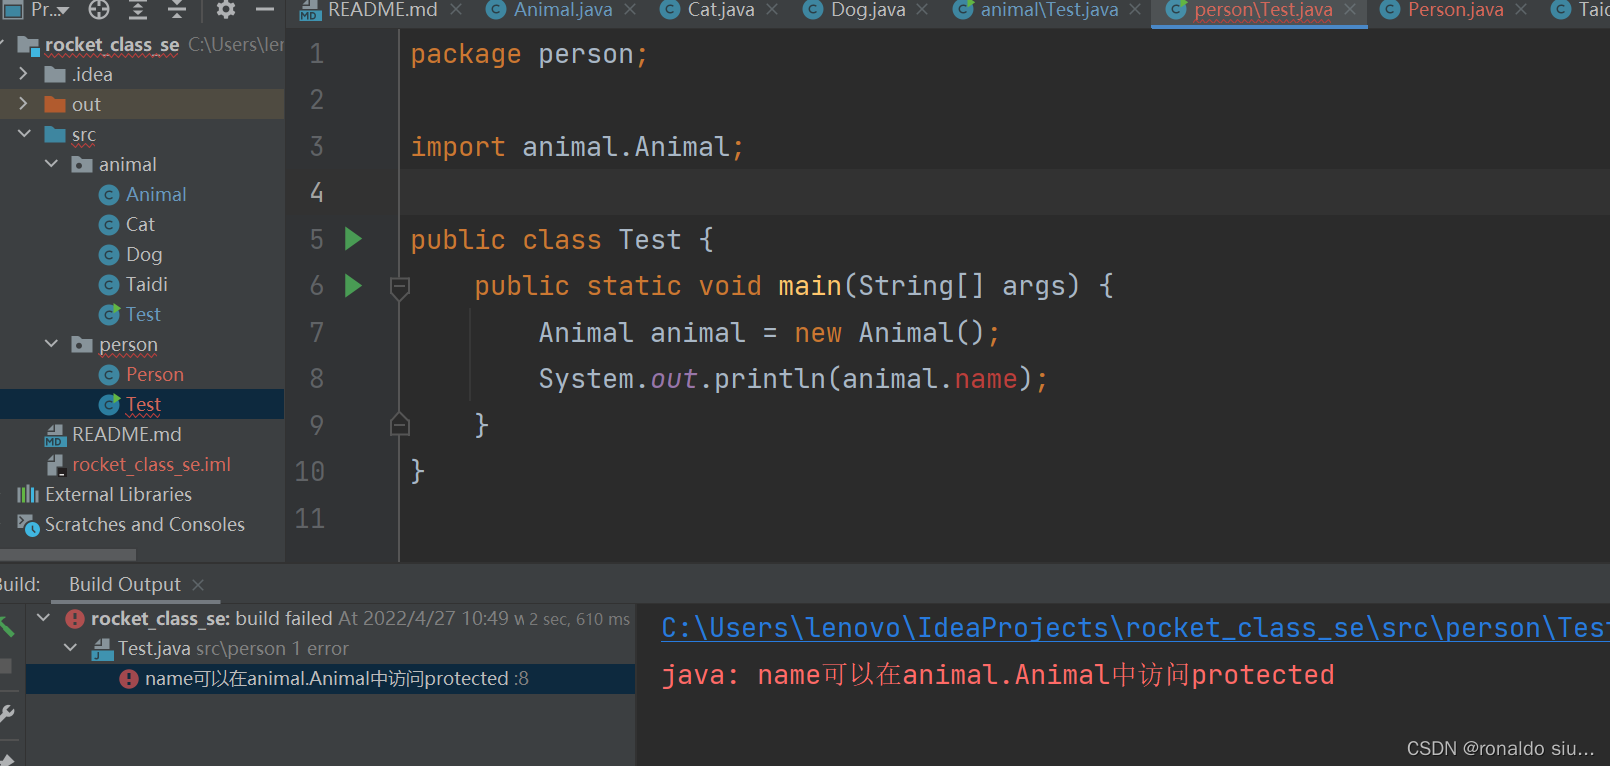Viewport: 1610px width, 766px height.
Task: Click the collapse all icon in the Project toolbar
Action: coord(177,10)
